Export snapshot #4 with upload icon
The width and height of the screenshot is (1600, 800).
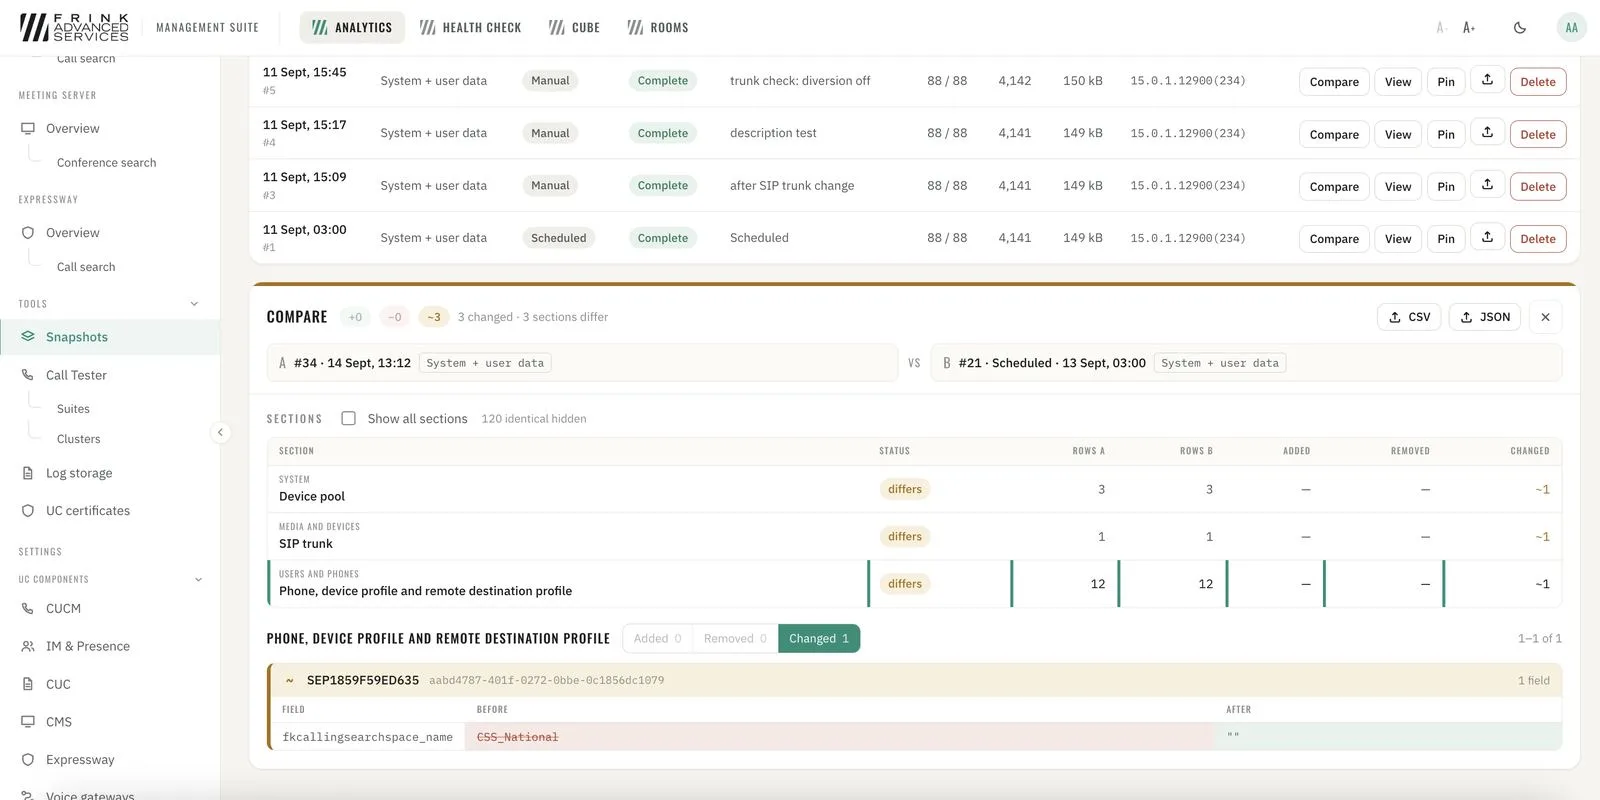(1487, 133)
